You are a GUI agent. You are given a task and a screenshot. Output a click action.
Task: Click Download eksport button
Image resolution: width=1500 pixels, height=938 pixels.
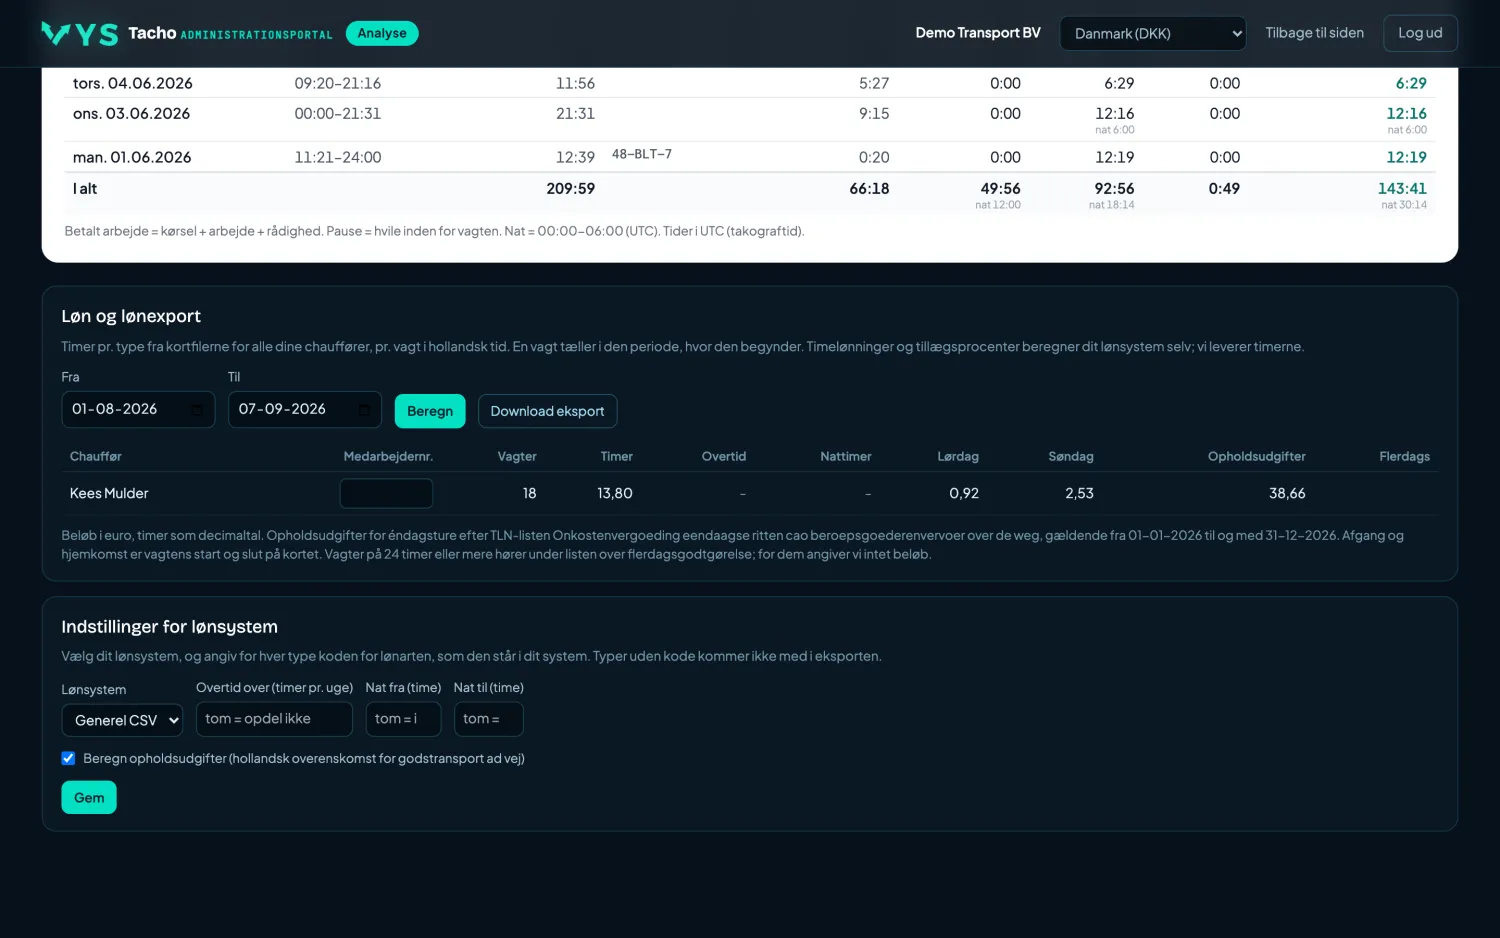[547, 411]
